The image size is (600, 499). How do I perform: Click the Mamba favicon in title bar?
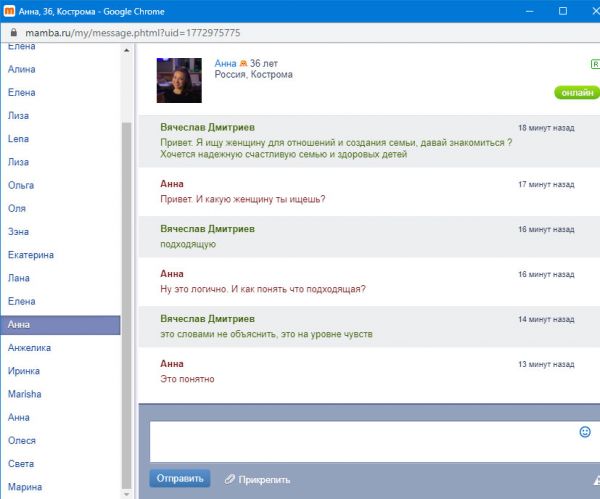tap(10, 11)
